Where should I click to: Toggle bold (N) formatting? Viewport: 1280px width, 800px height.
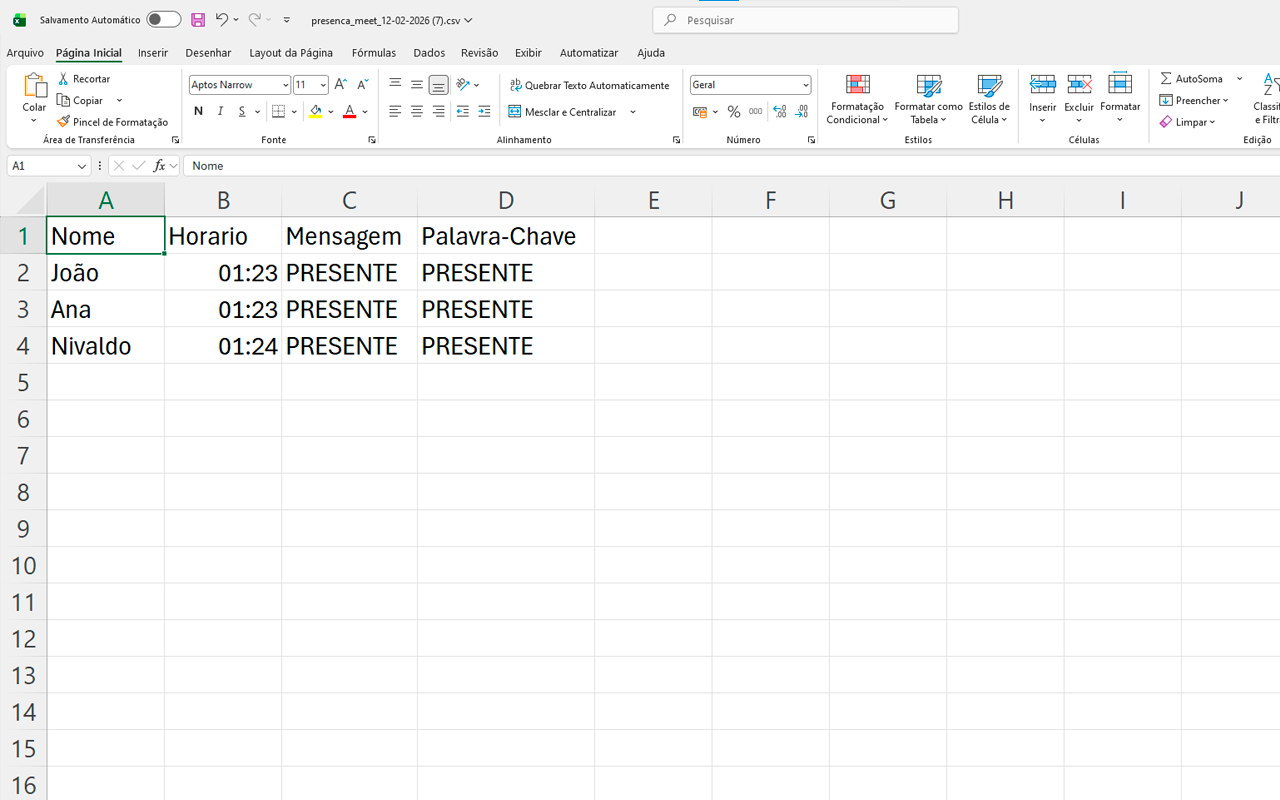198,112
